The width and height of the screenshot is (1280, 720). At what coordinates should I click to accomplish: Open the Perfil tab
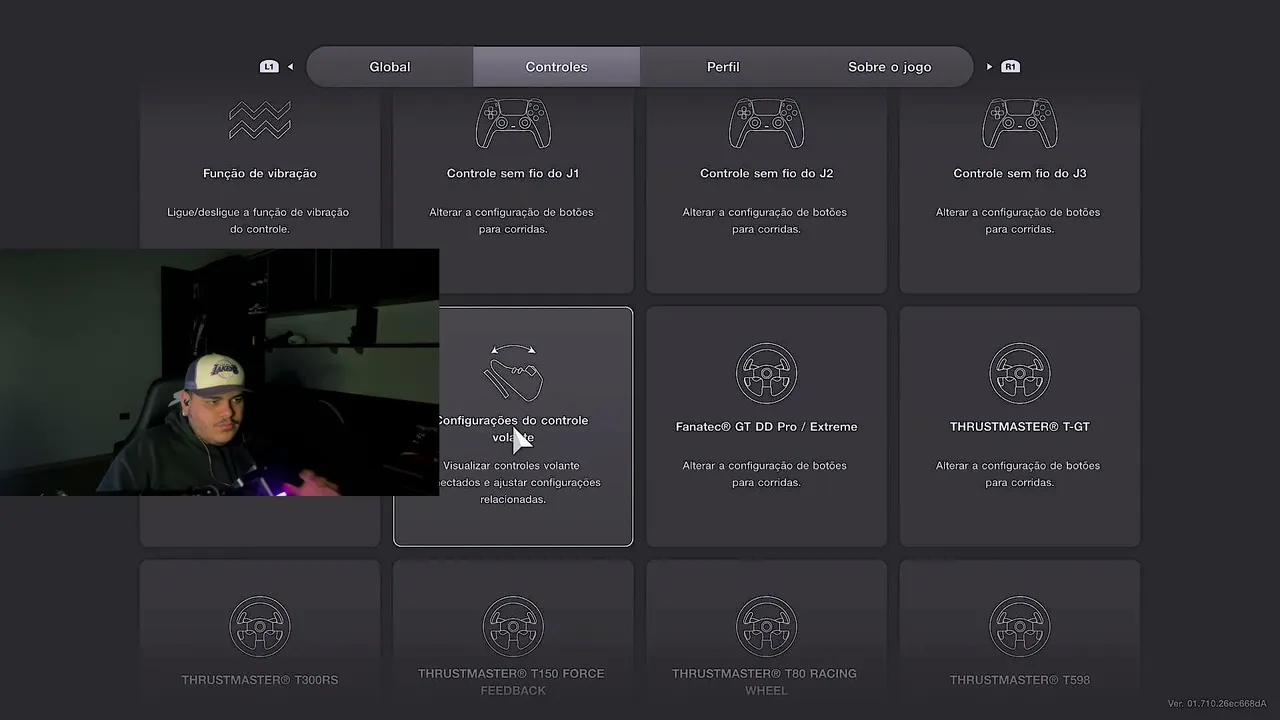pyautogui.click(x=723, y=67)
